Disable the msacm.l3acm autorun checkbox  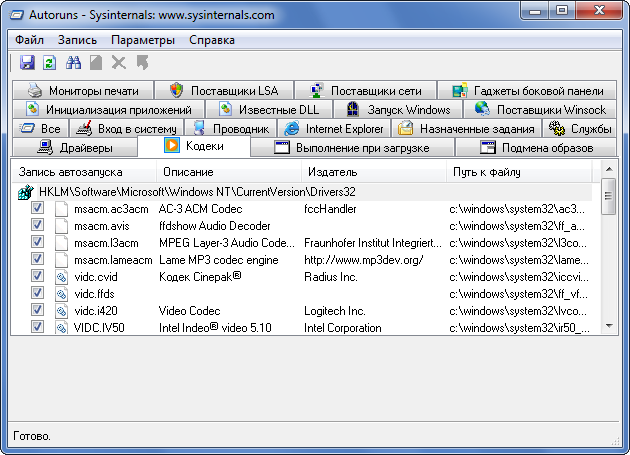point(37,242)
